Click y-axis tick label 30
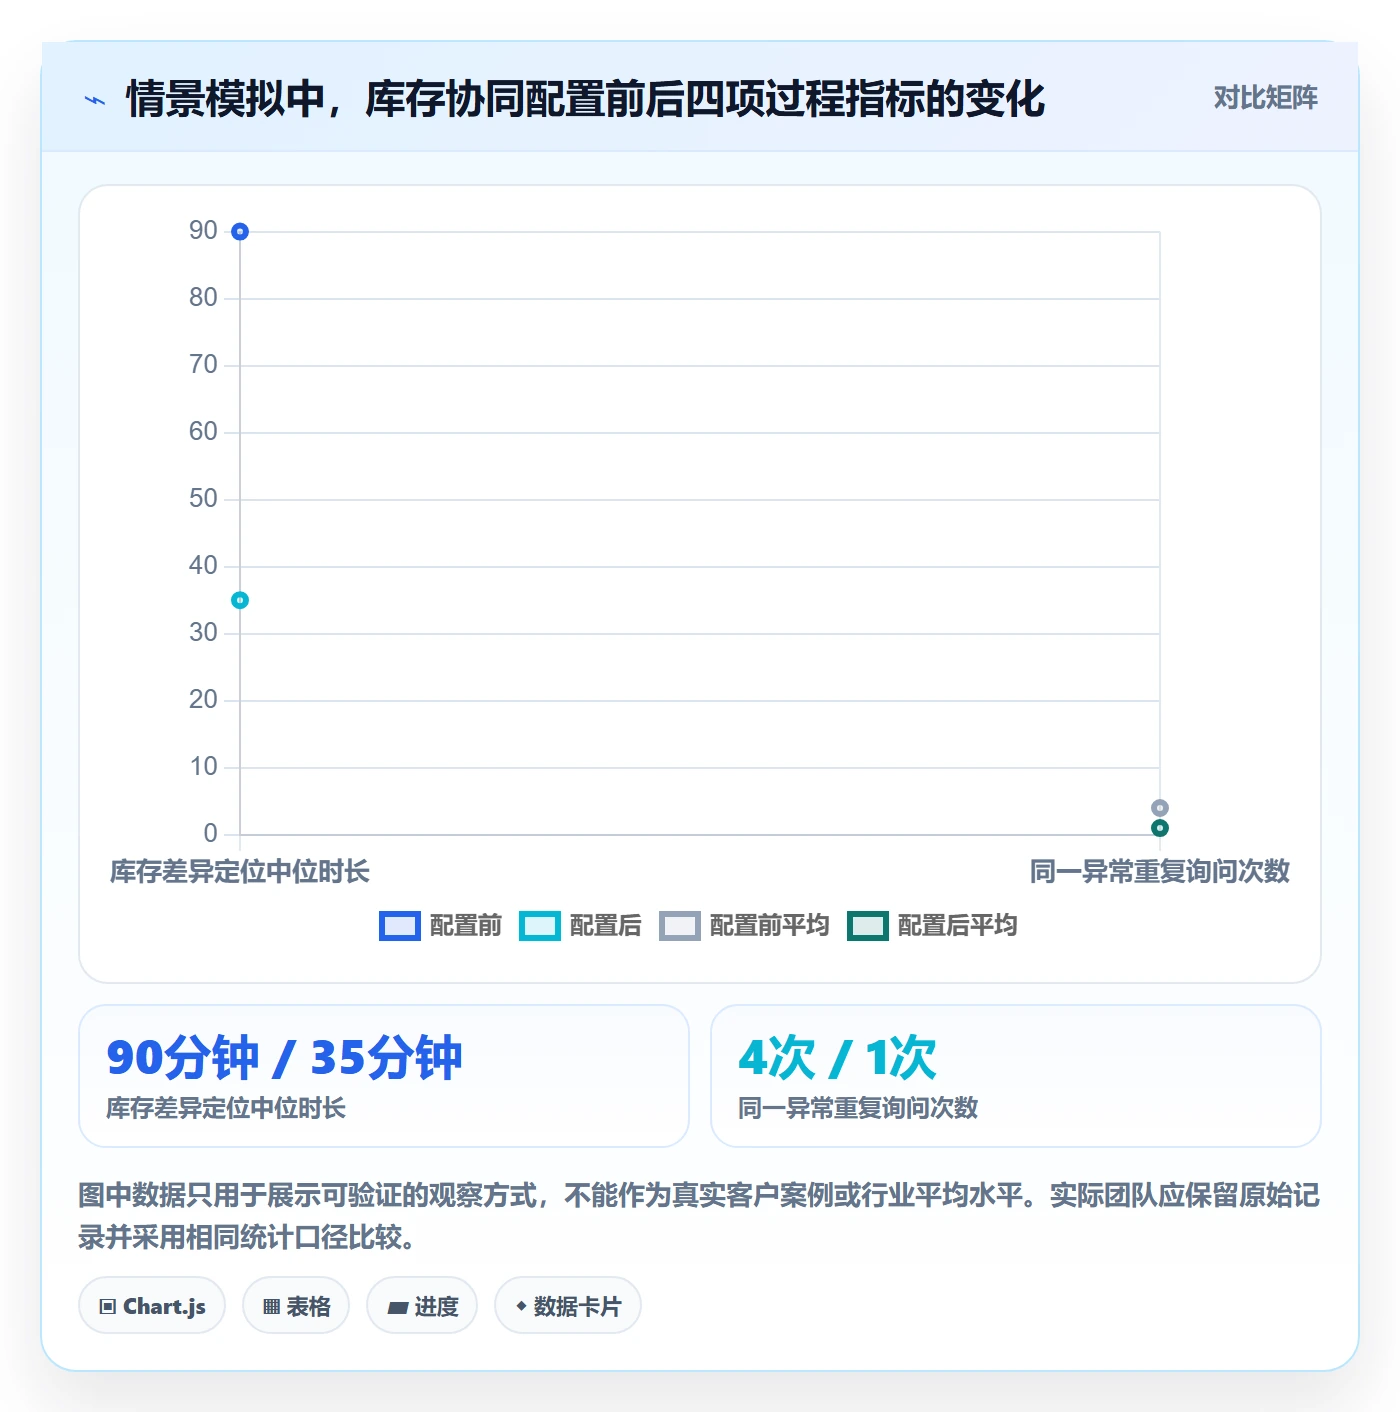 click(203, 633)
